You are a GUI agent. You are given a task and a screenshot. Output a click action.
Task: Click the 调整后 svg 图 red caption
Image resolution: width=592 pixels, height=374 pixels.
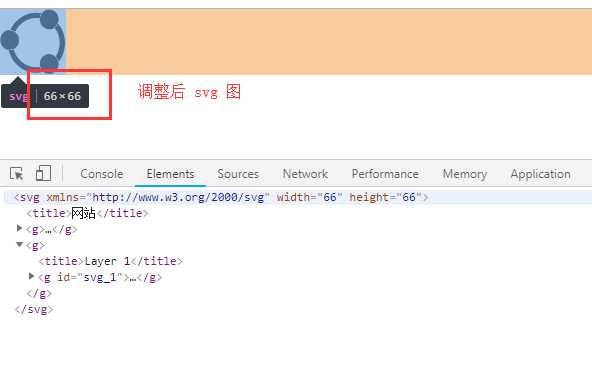(x=189, y=92)
